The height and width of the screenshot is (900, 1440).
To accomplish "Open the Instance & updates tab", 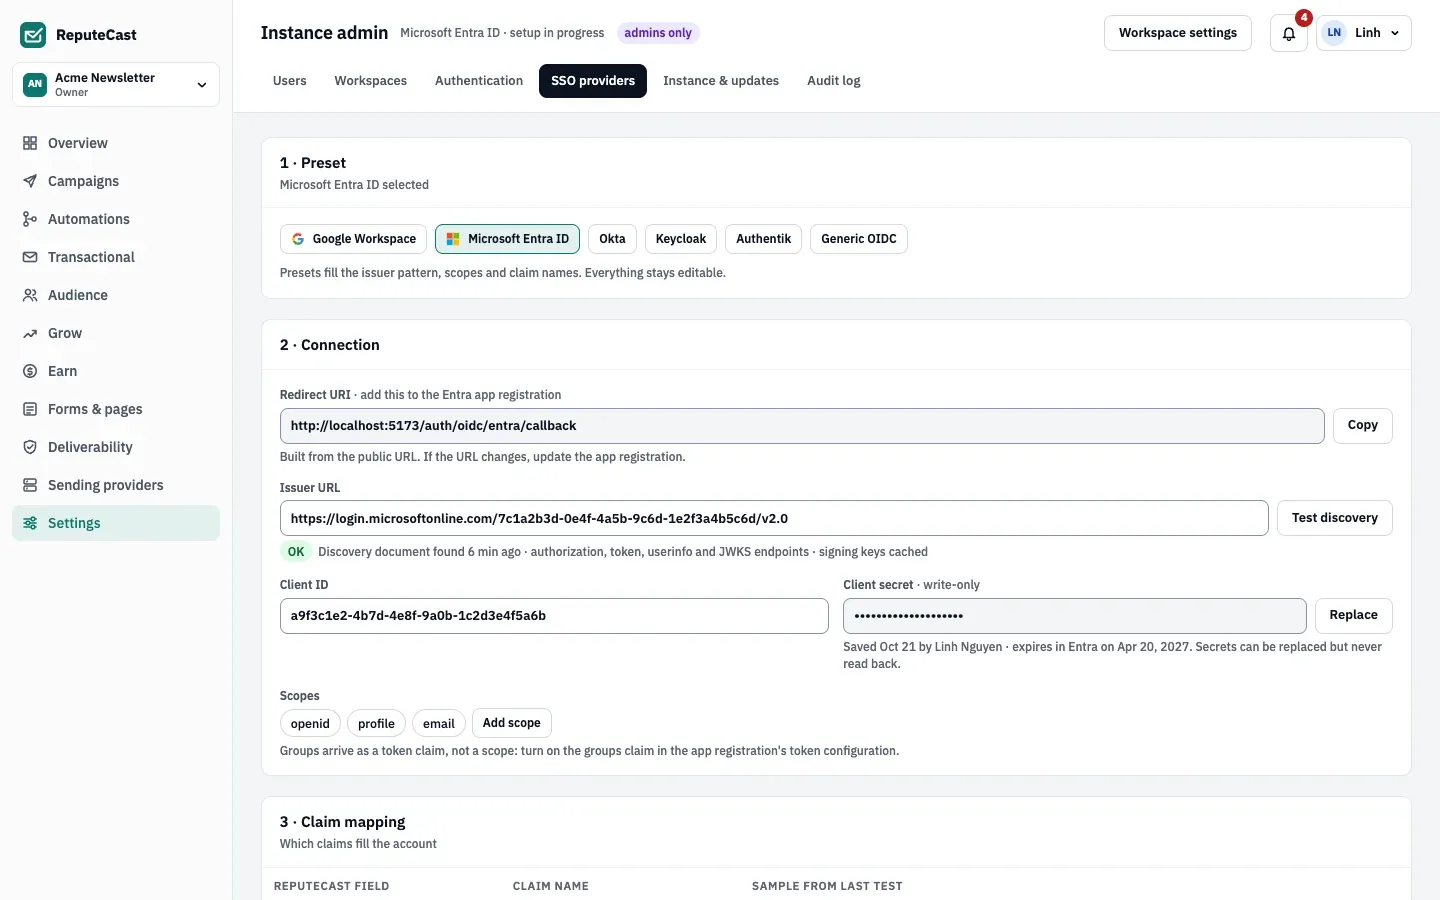I will pyautogui.click(x=721, y=81).
